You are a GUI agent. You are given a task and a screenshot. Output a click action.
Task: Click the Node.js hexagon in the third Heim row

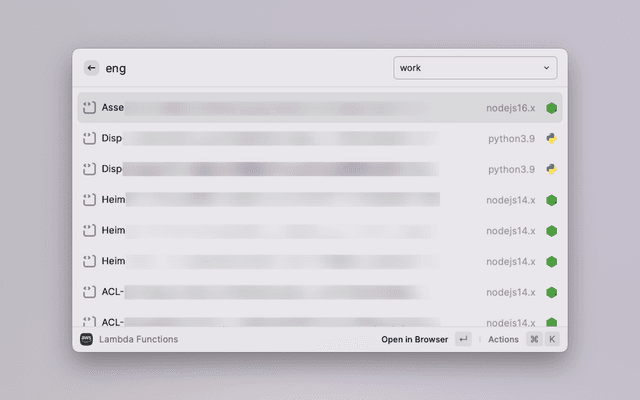[551, 261]
